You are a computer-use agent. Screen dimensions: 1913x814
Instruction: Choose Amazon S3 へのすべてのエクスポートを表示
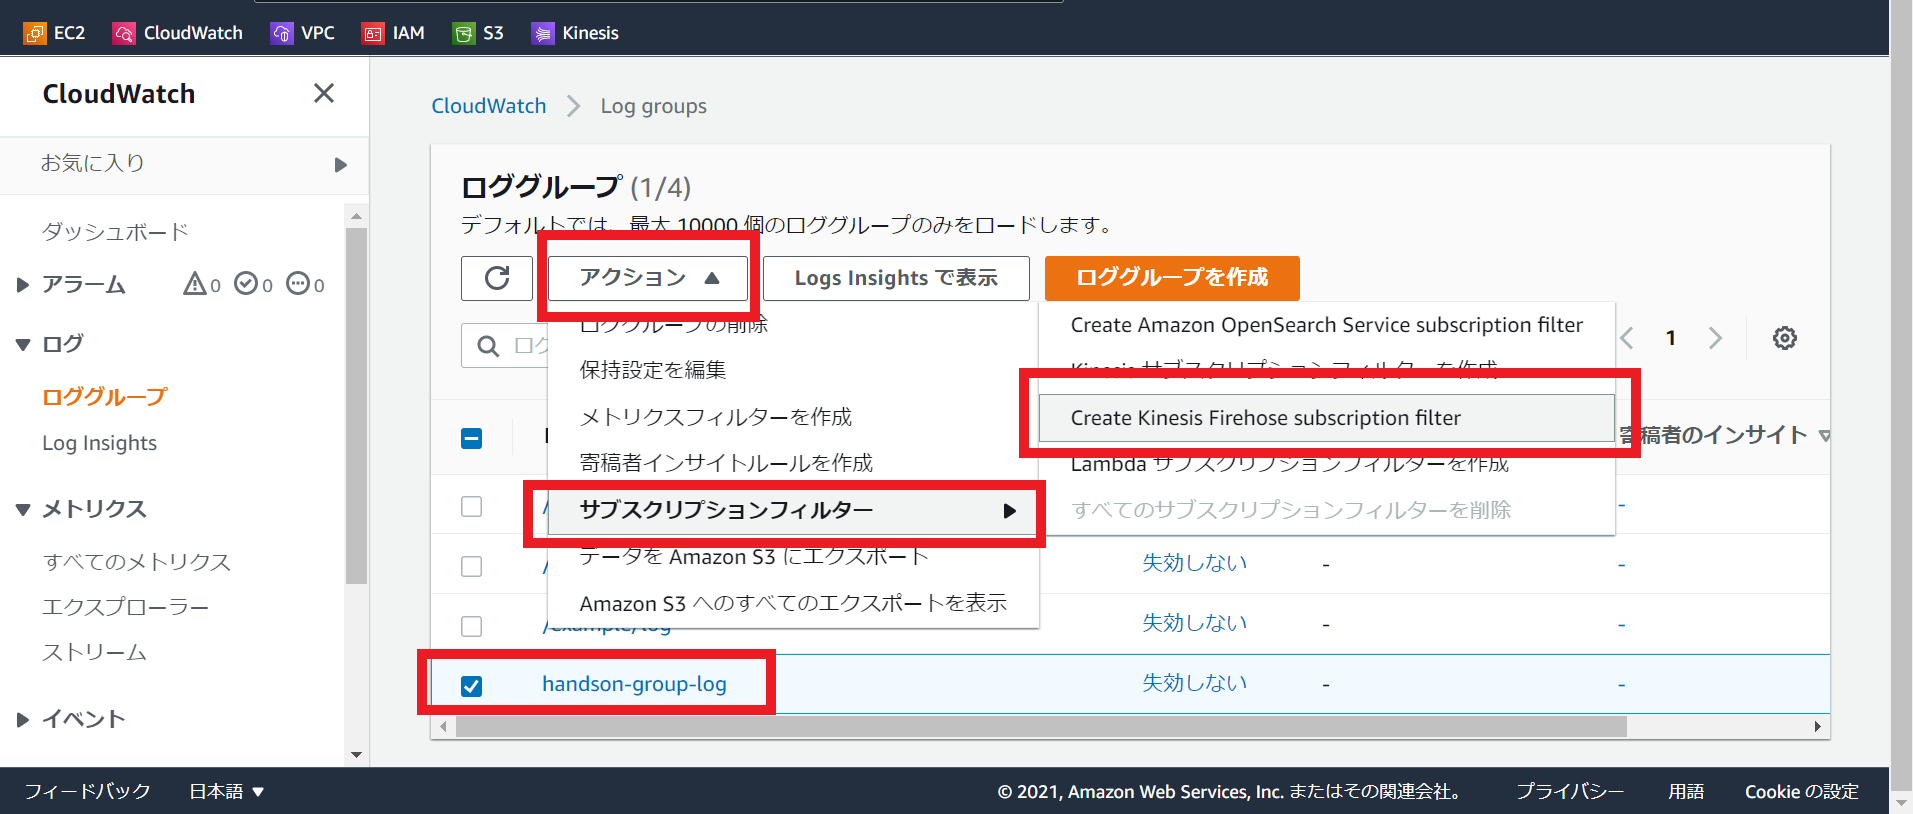pos(794,603)
